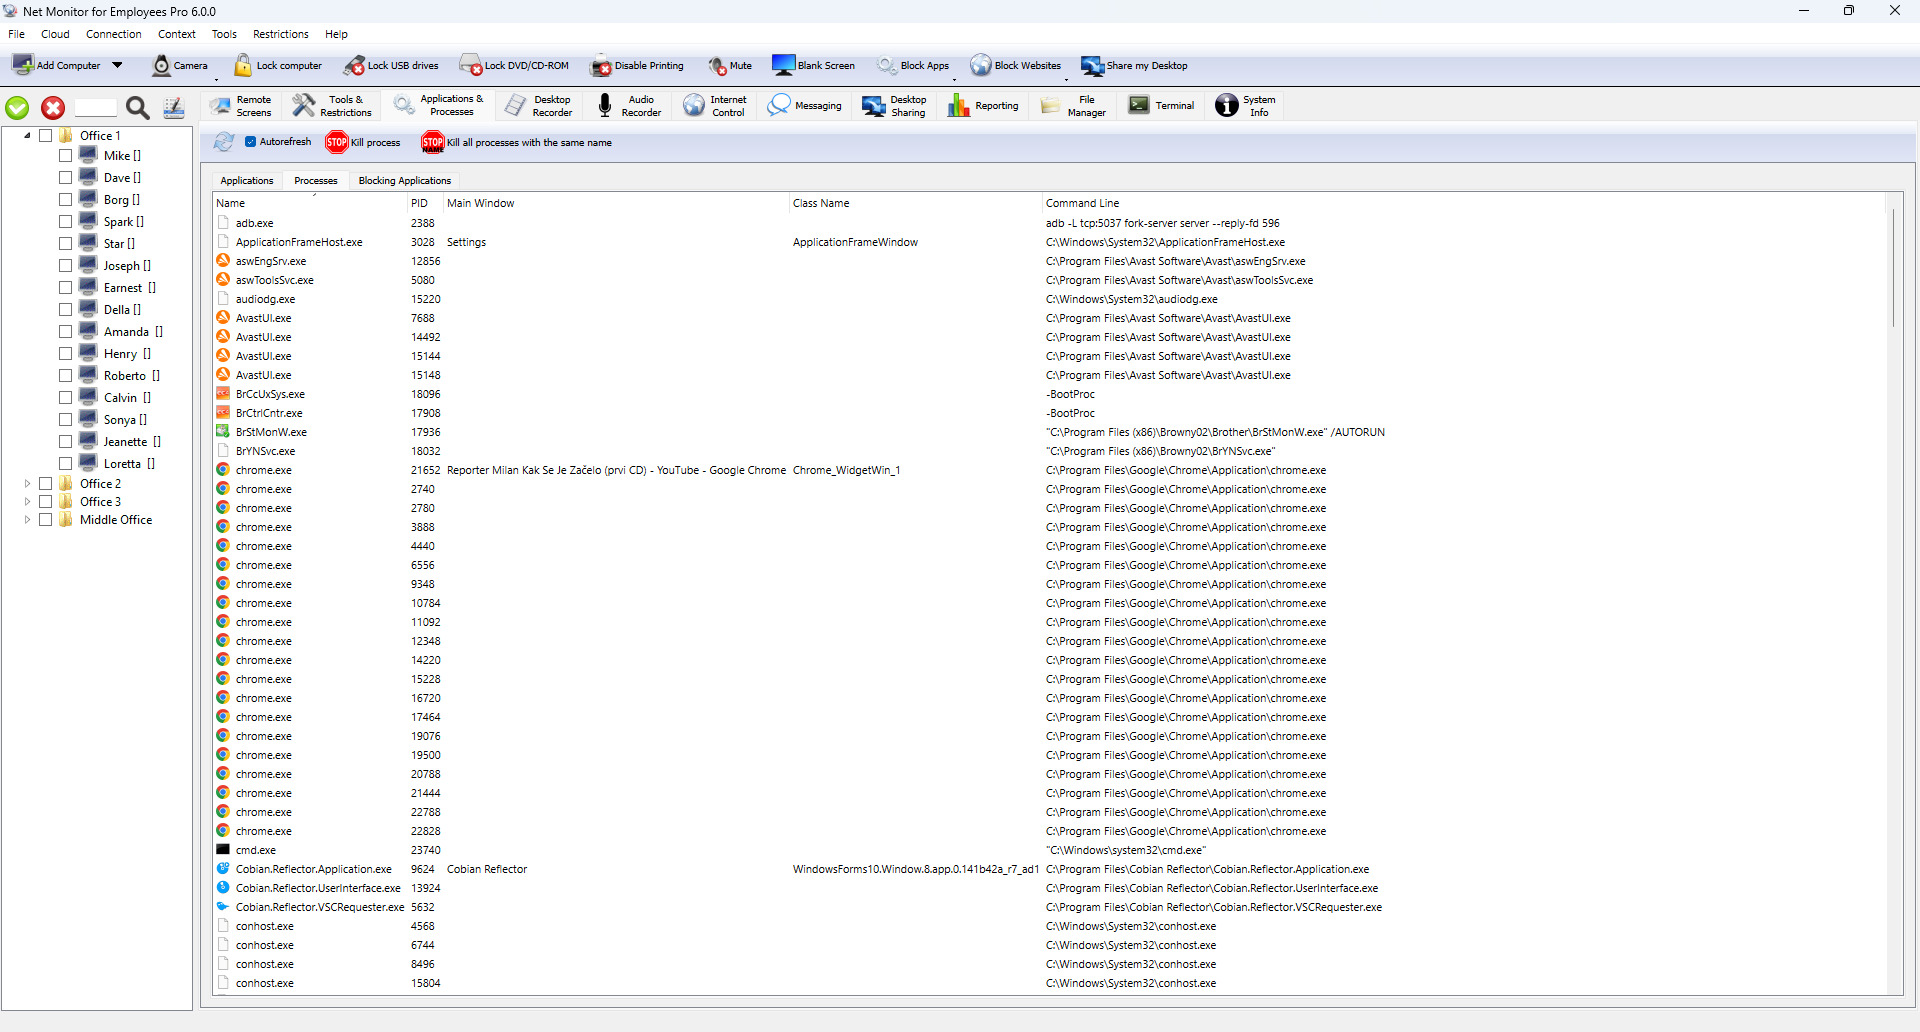Click the magnifier search icon
The width and height of the screenshot is (1920, 1032).
pos(138,108)
